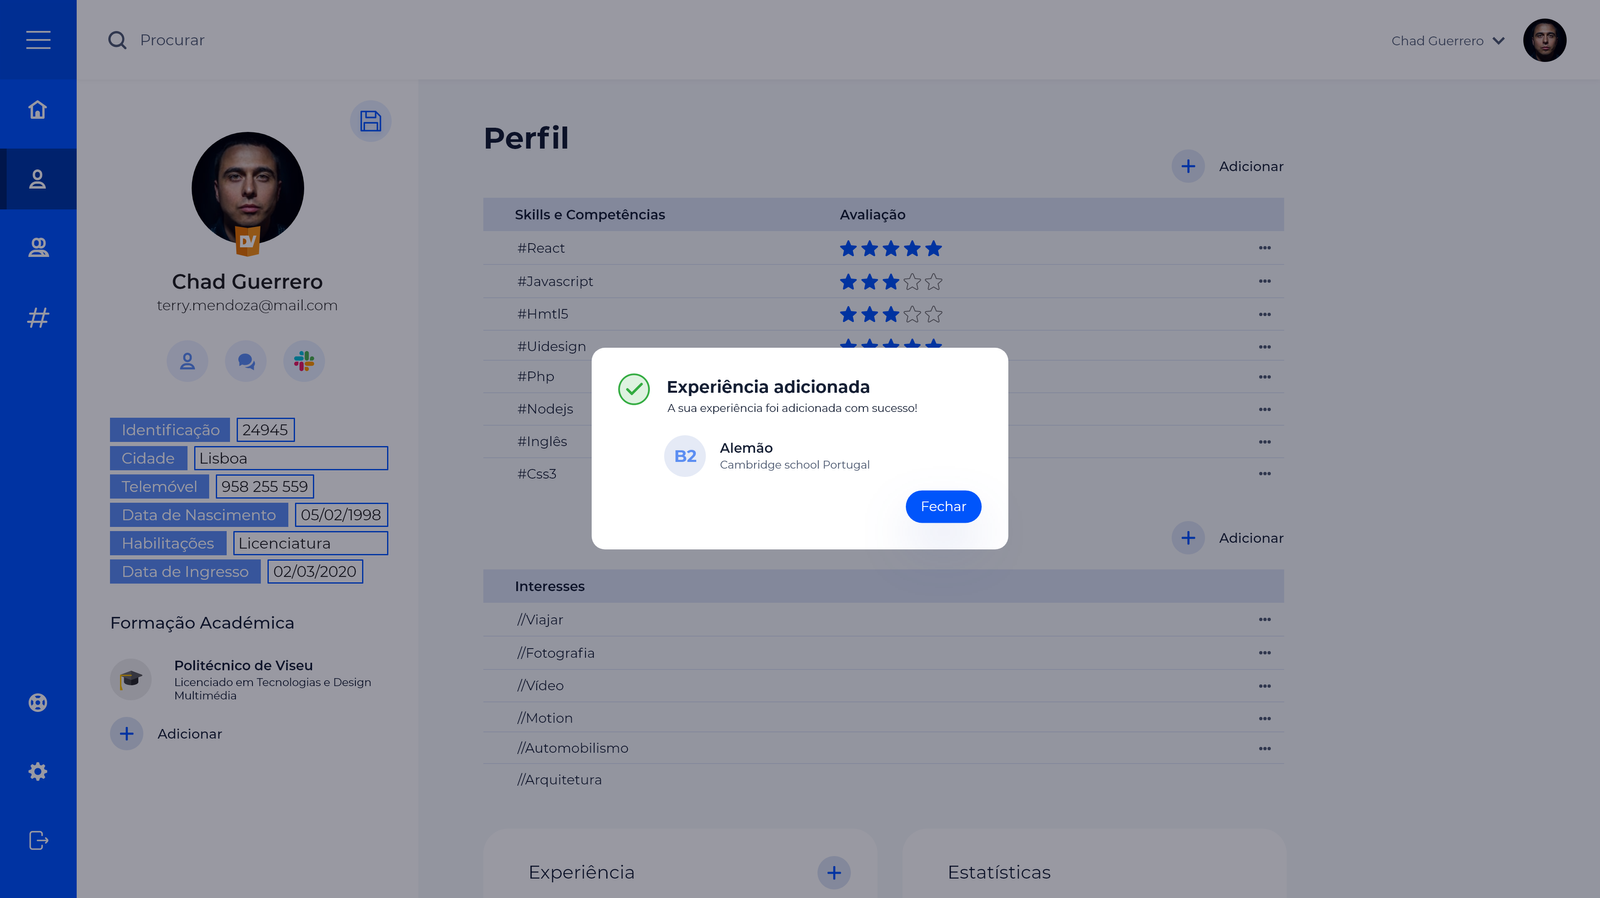Open options menu for #React row
The height and width of the screenshot is (898, 1600).
click(x=1264, y=248)
